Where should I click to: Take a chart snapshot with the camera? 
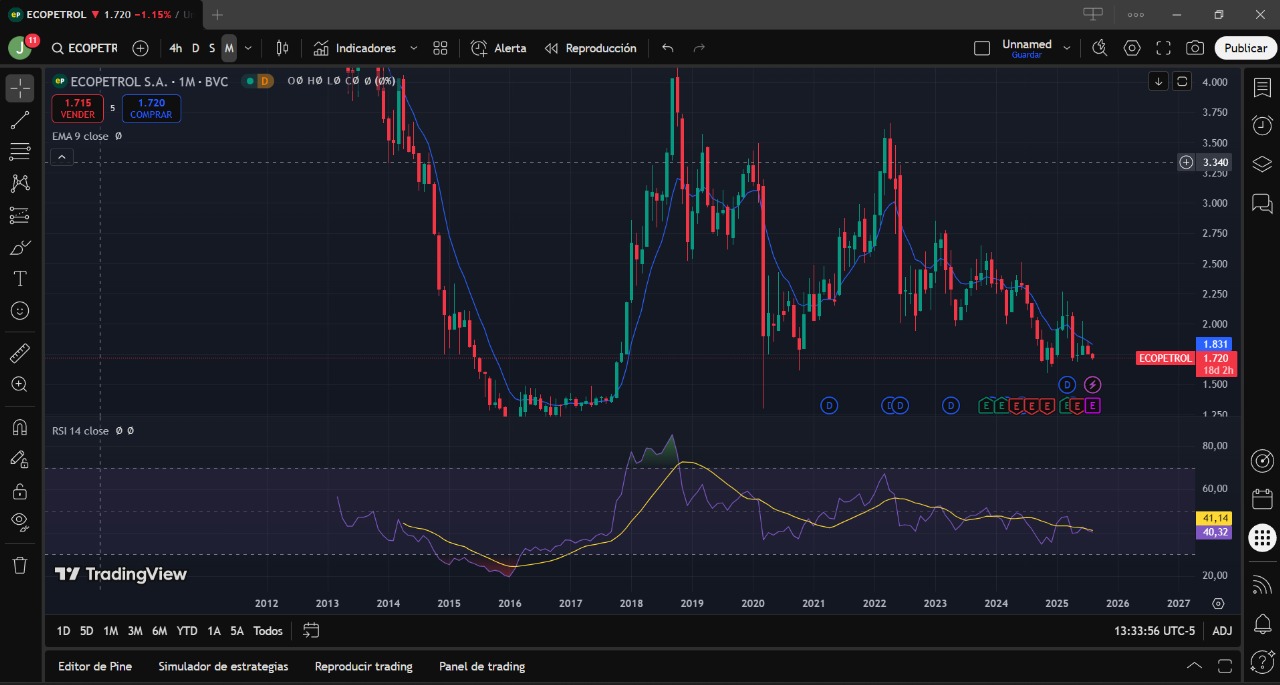coord(1194,47)
